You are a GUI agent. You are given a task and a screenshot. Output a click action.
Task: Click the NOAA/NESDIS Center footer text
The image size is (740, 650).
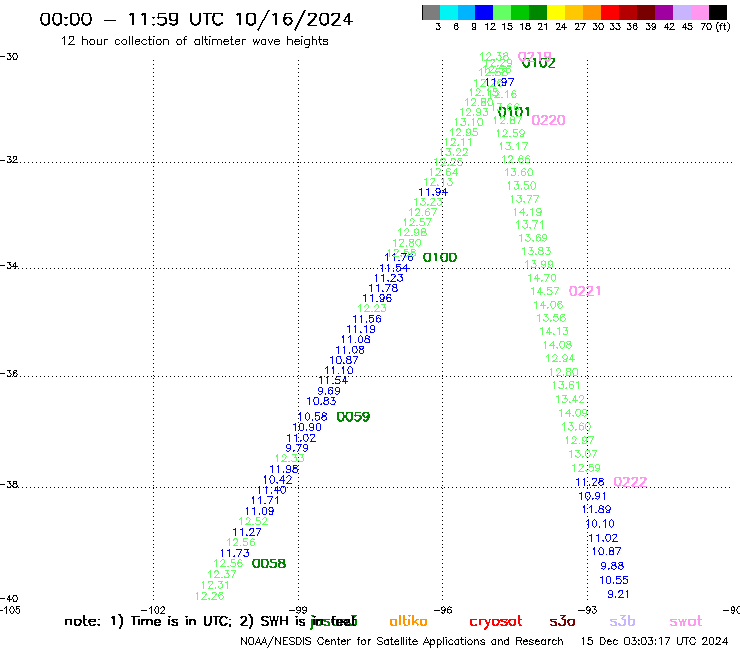(402, 642)
